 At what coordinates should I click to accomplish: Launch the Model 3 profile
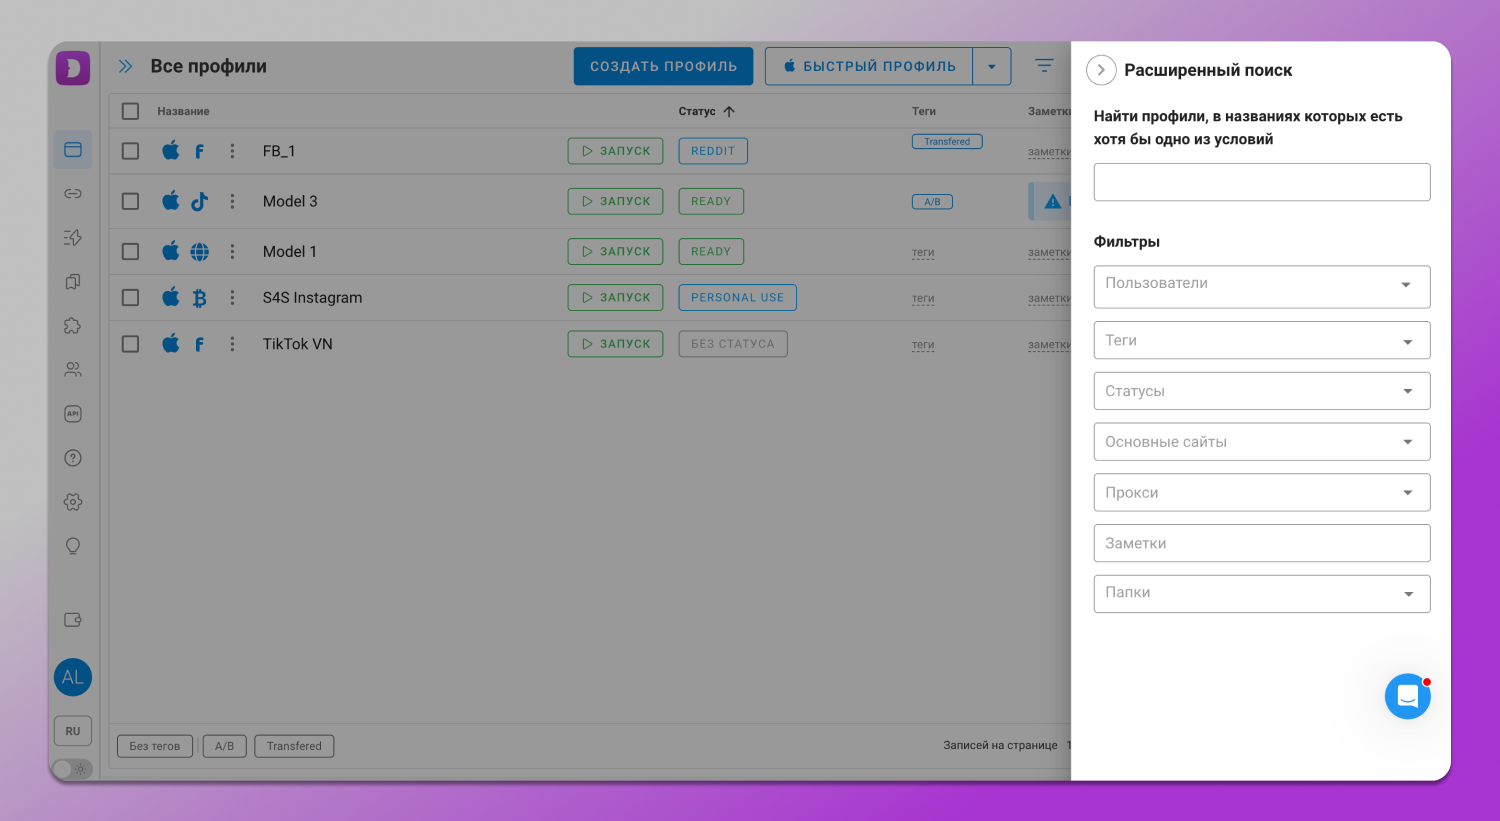point(615,201)
